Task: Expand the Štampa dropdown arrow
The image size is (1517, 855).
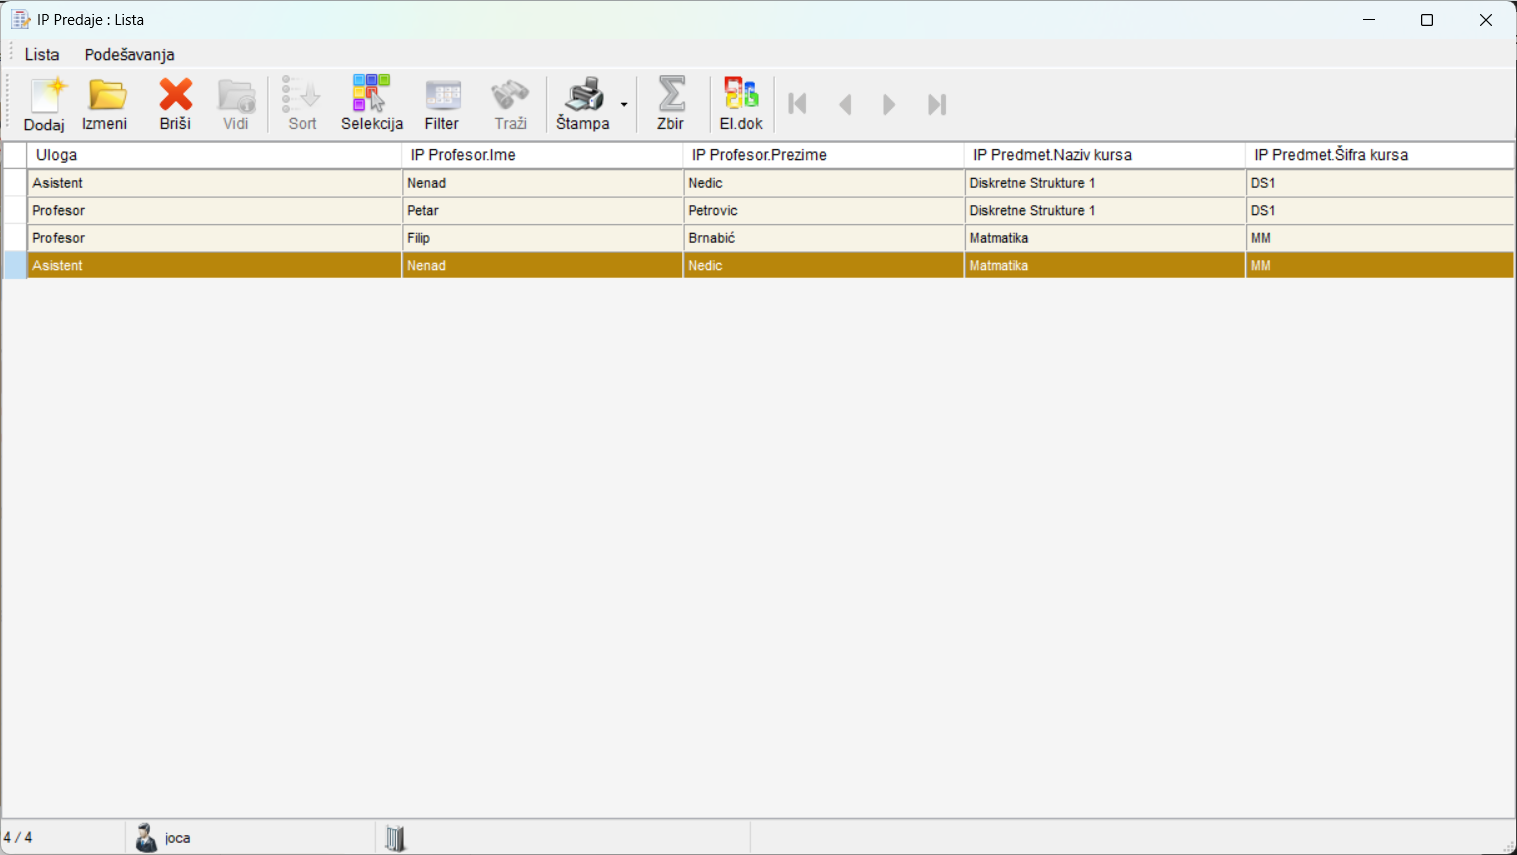Action: pyautogui.click(x=624, y=105)
